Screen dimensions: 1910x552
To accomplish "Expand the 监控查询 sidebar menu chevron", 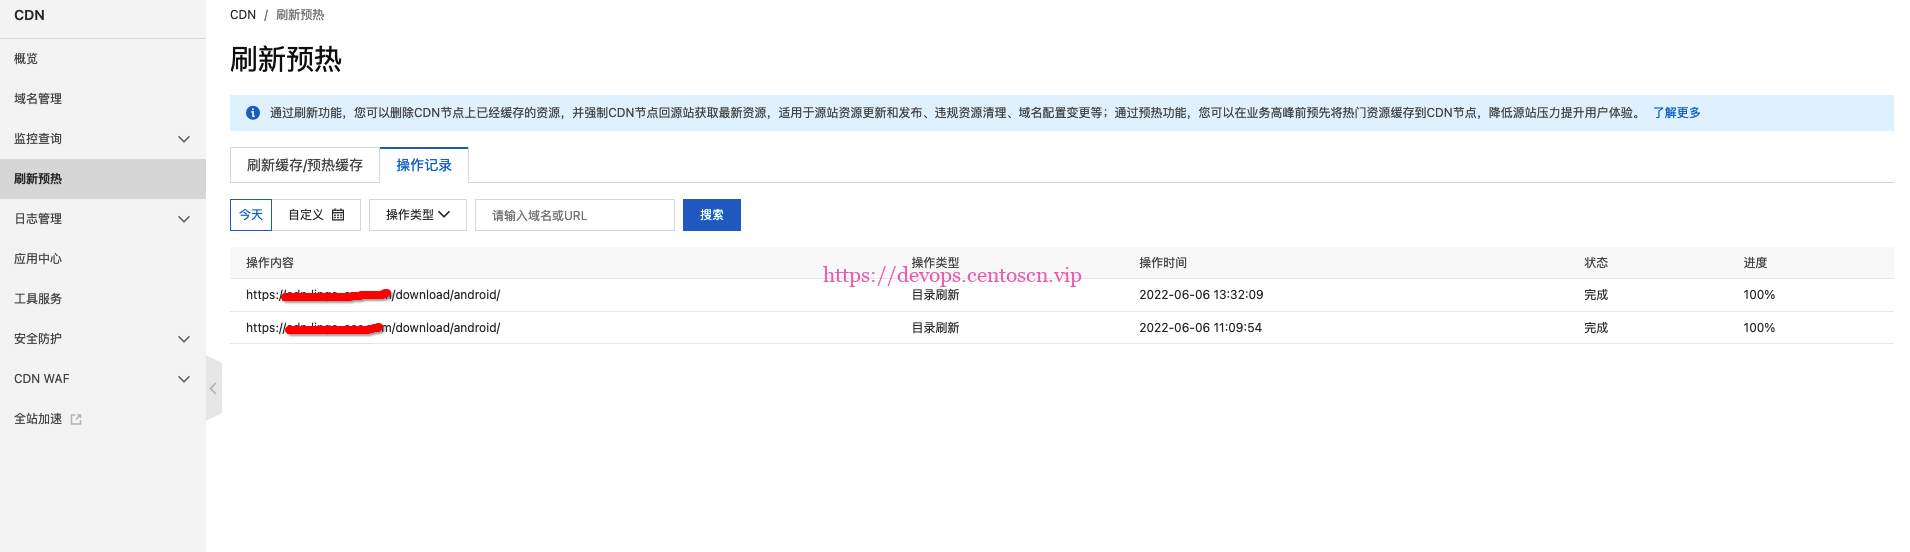I will click(184, 139).
